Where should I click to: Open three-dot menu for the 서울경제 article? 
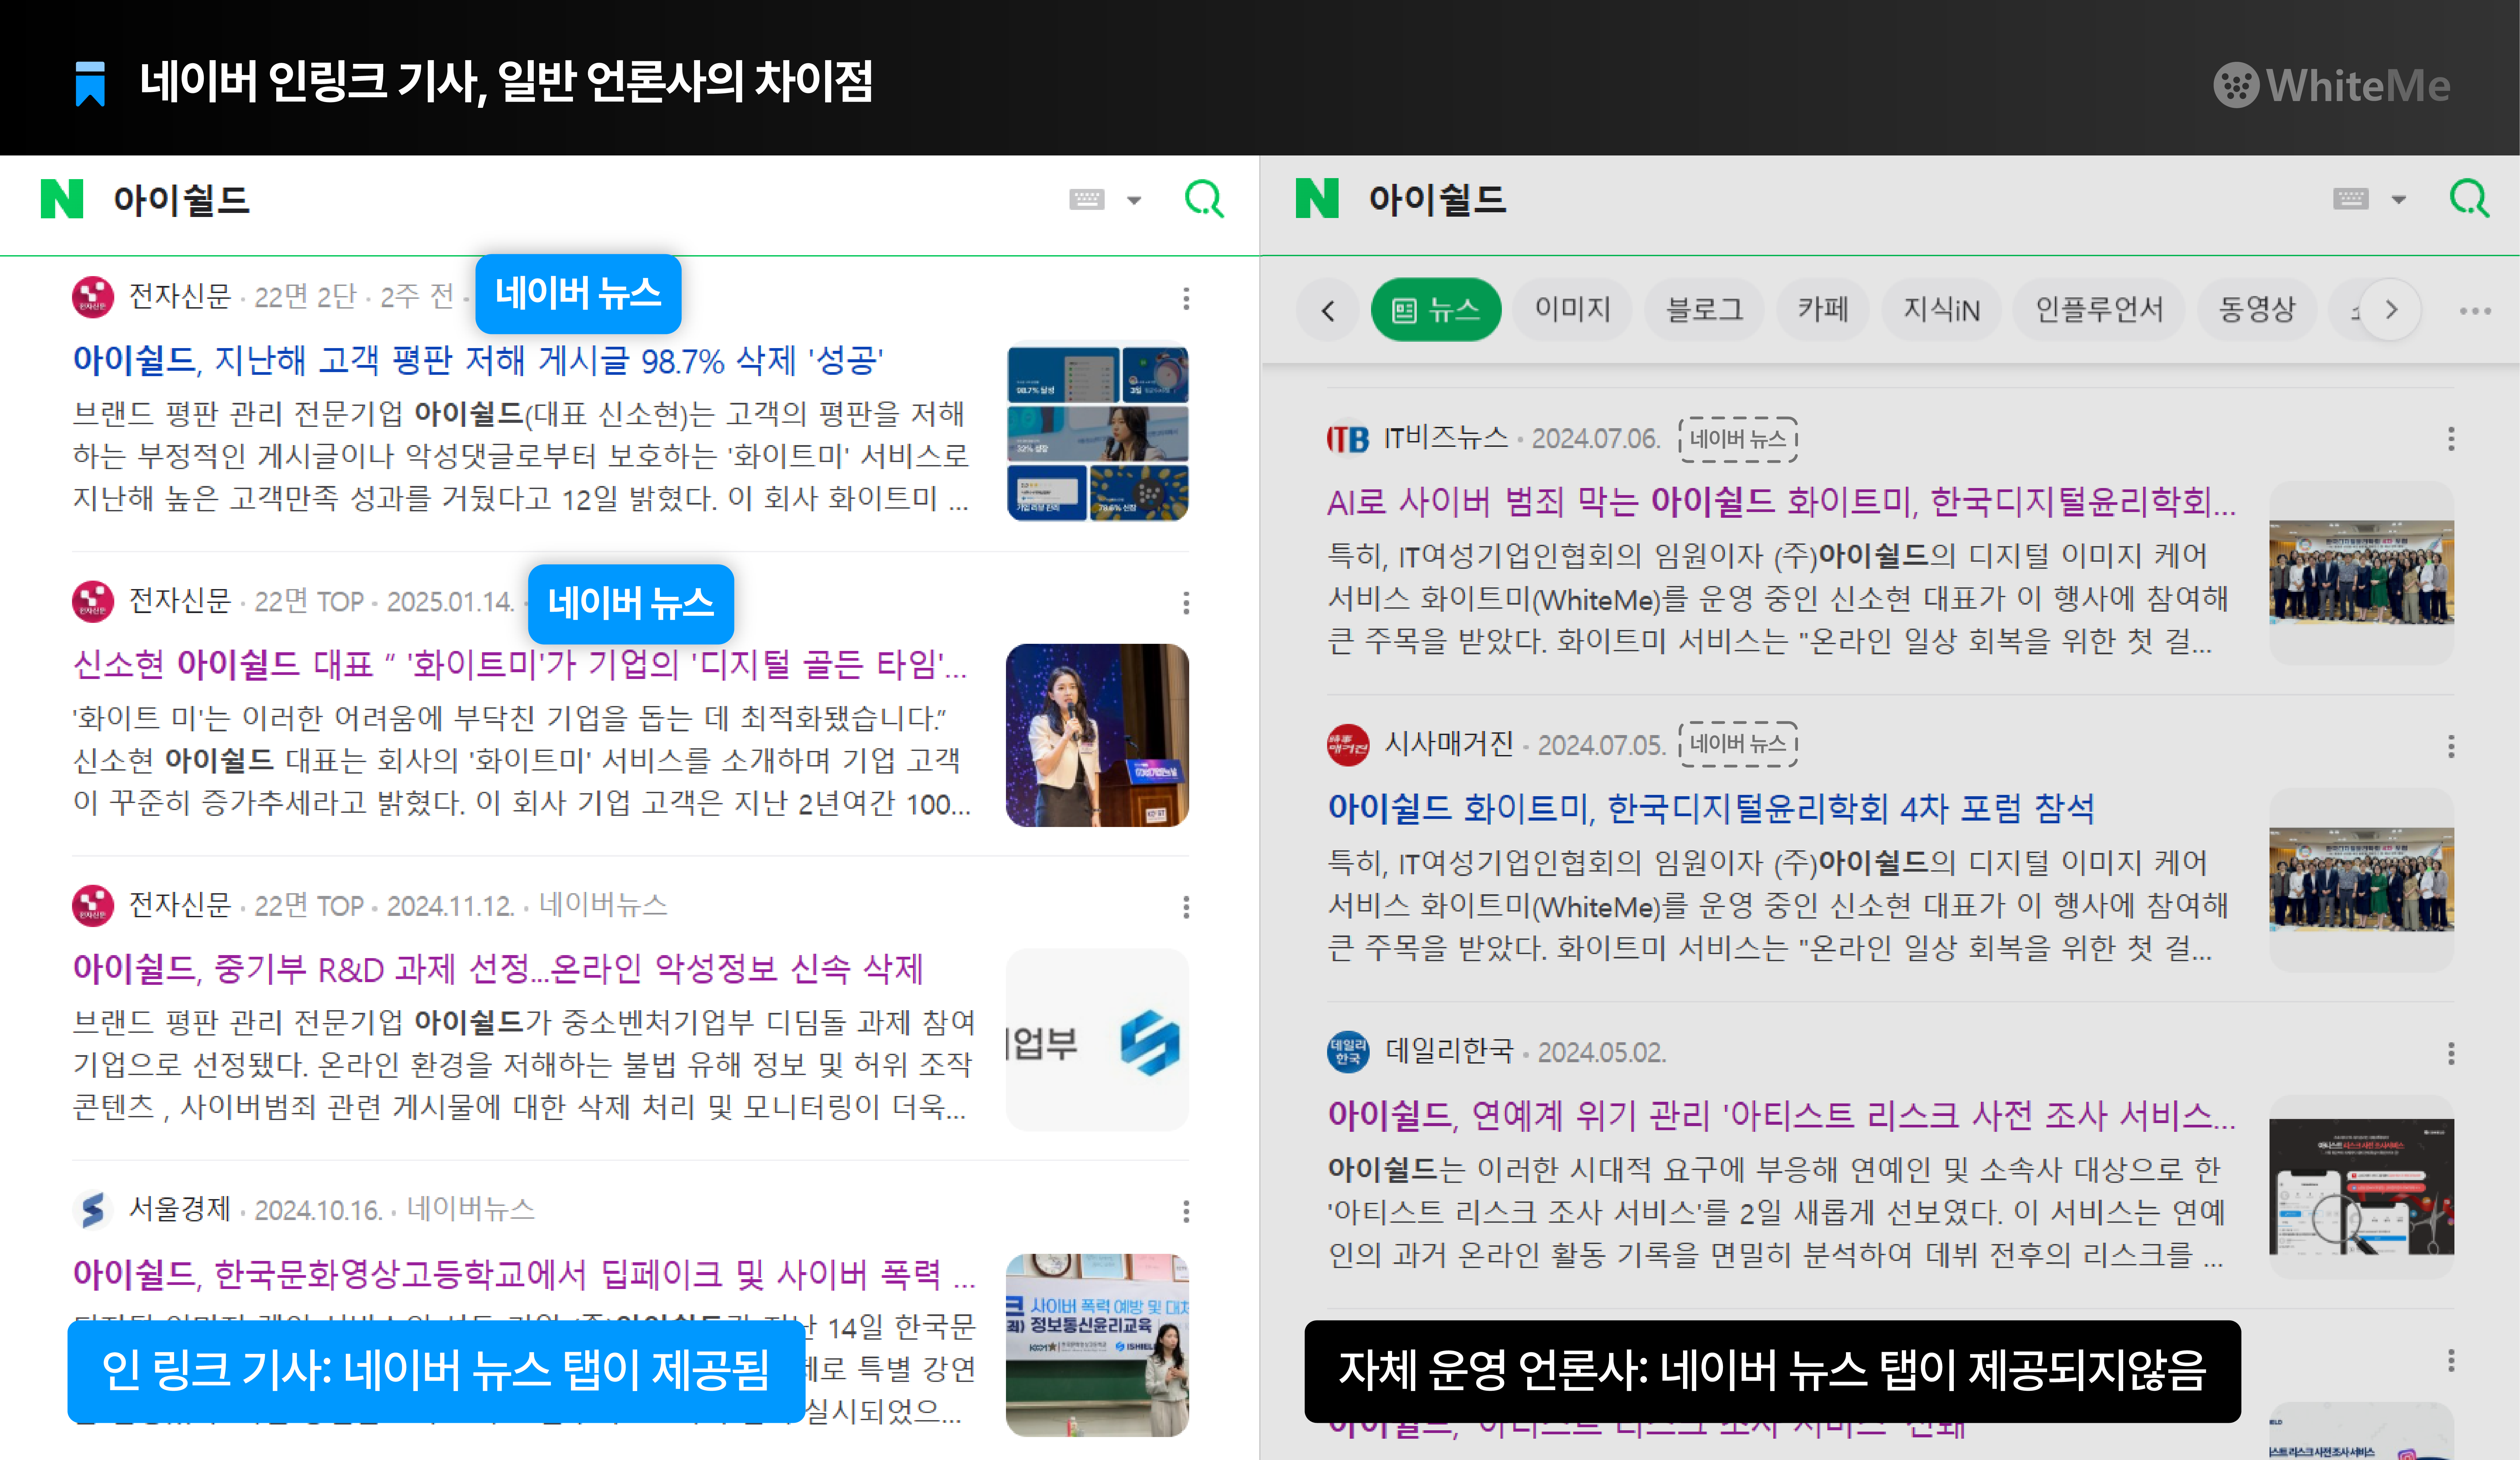[x=1186, y=1212]
